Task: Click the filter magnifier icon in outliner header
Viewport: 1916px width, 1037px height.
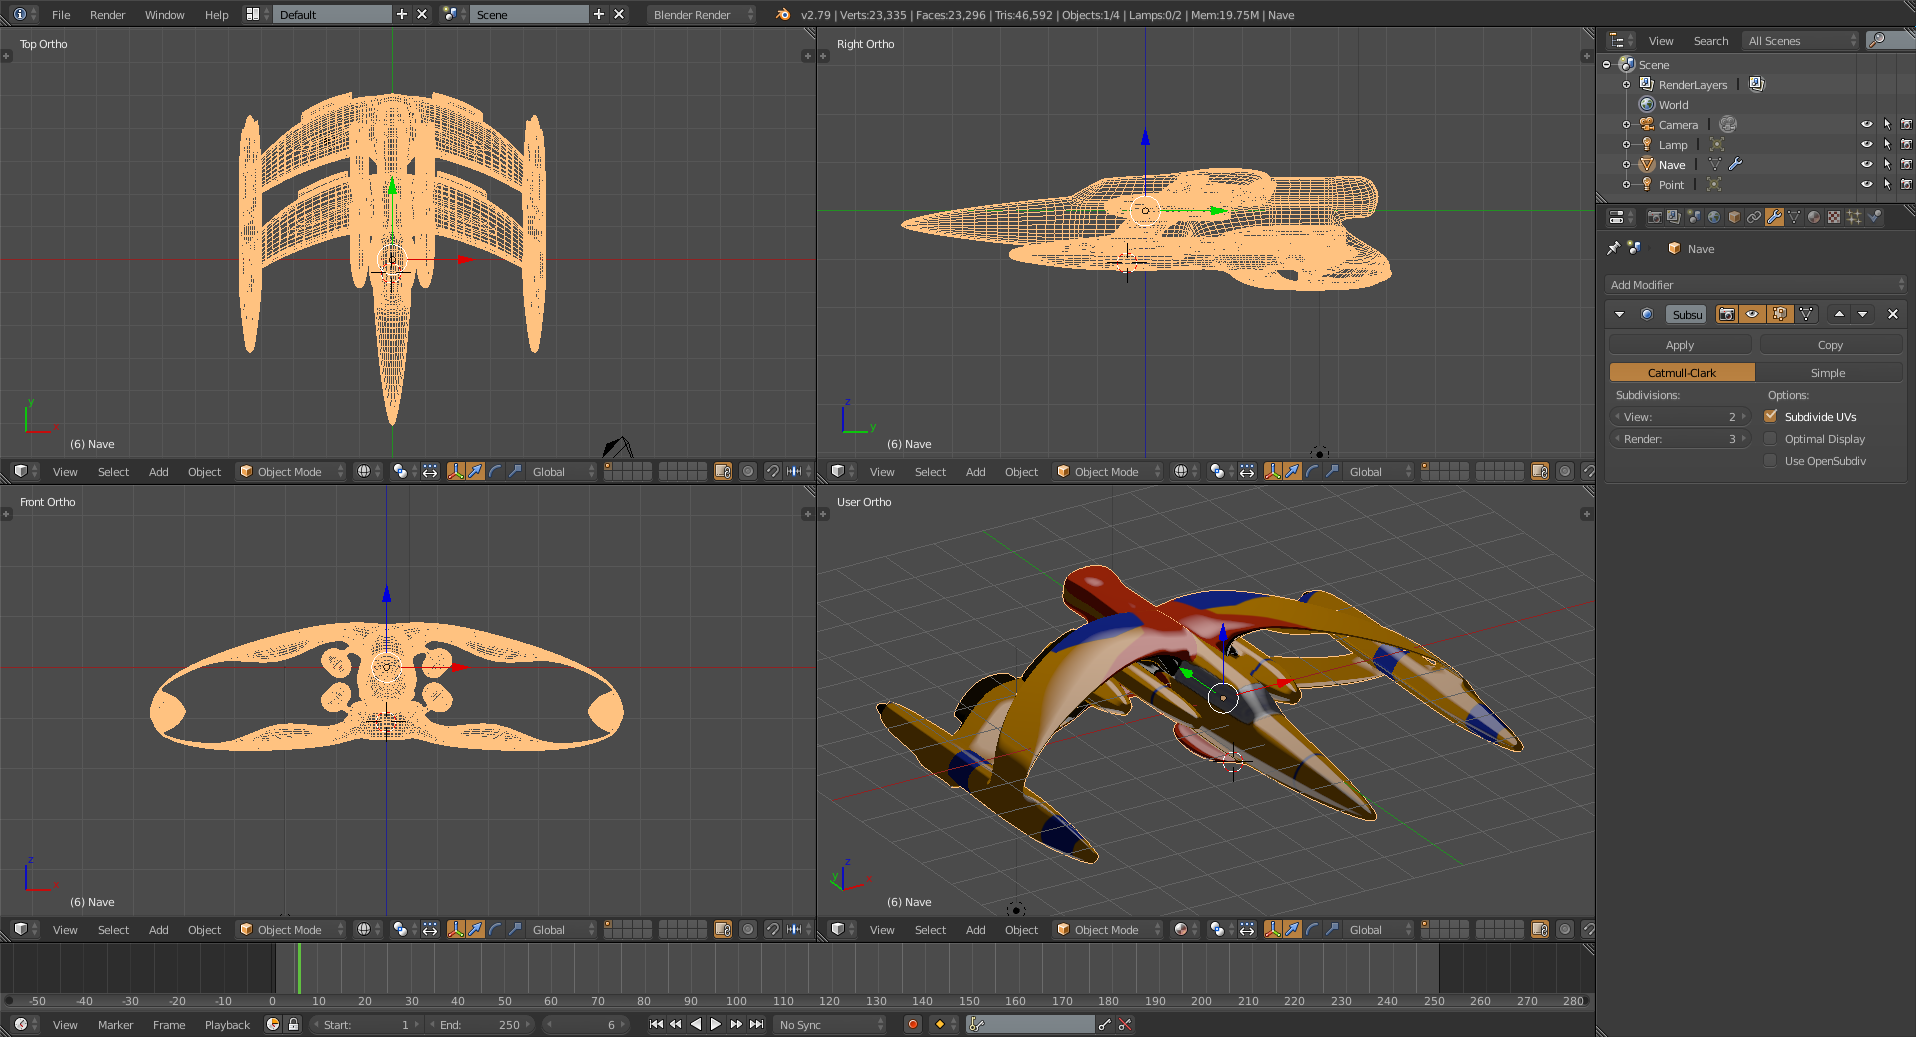Action: pyautogui.click(x=1878, y=40)
